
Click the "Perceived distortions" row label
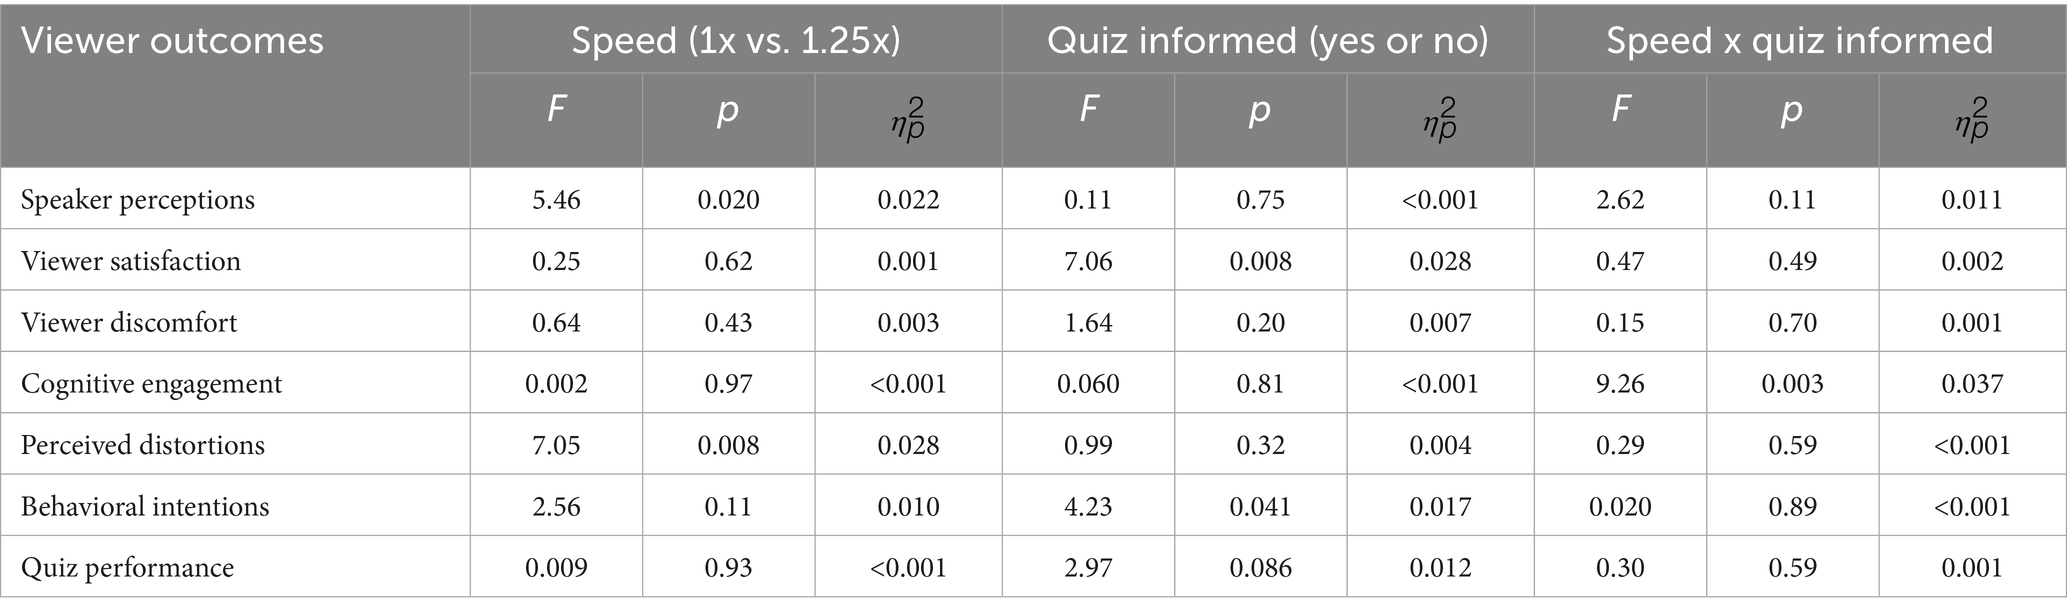(143, 445)
